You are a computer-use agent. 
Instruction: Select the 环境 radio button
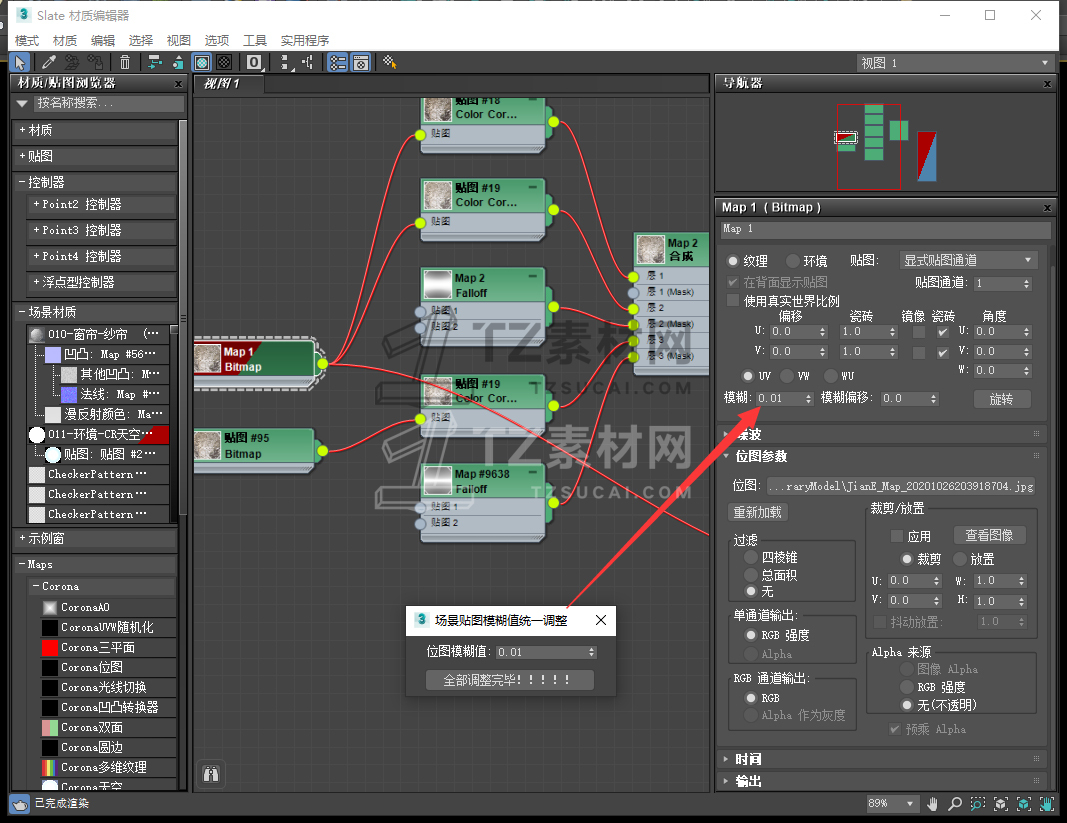pyautogui.click(x=793, y=261)
